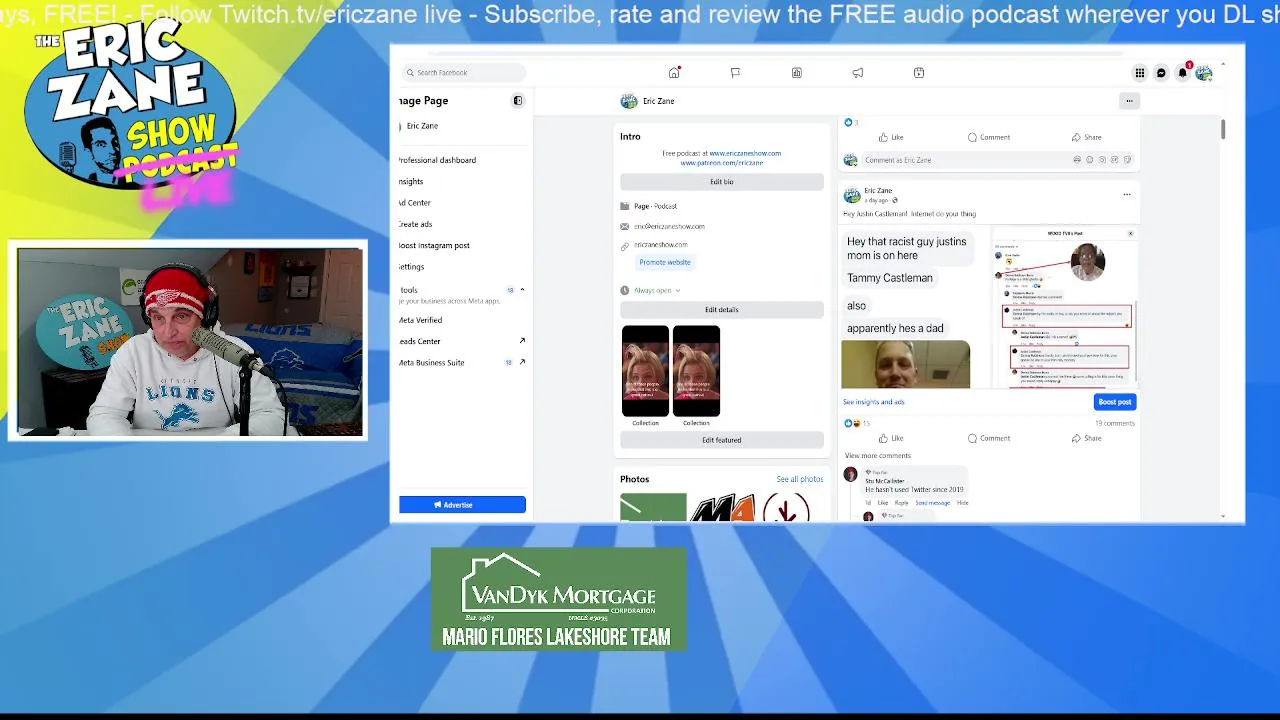Viewport: 1280px width, 720px height.
Task: Click the Edit details button
Action: [x=721, y=310]
